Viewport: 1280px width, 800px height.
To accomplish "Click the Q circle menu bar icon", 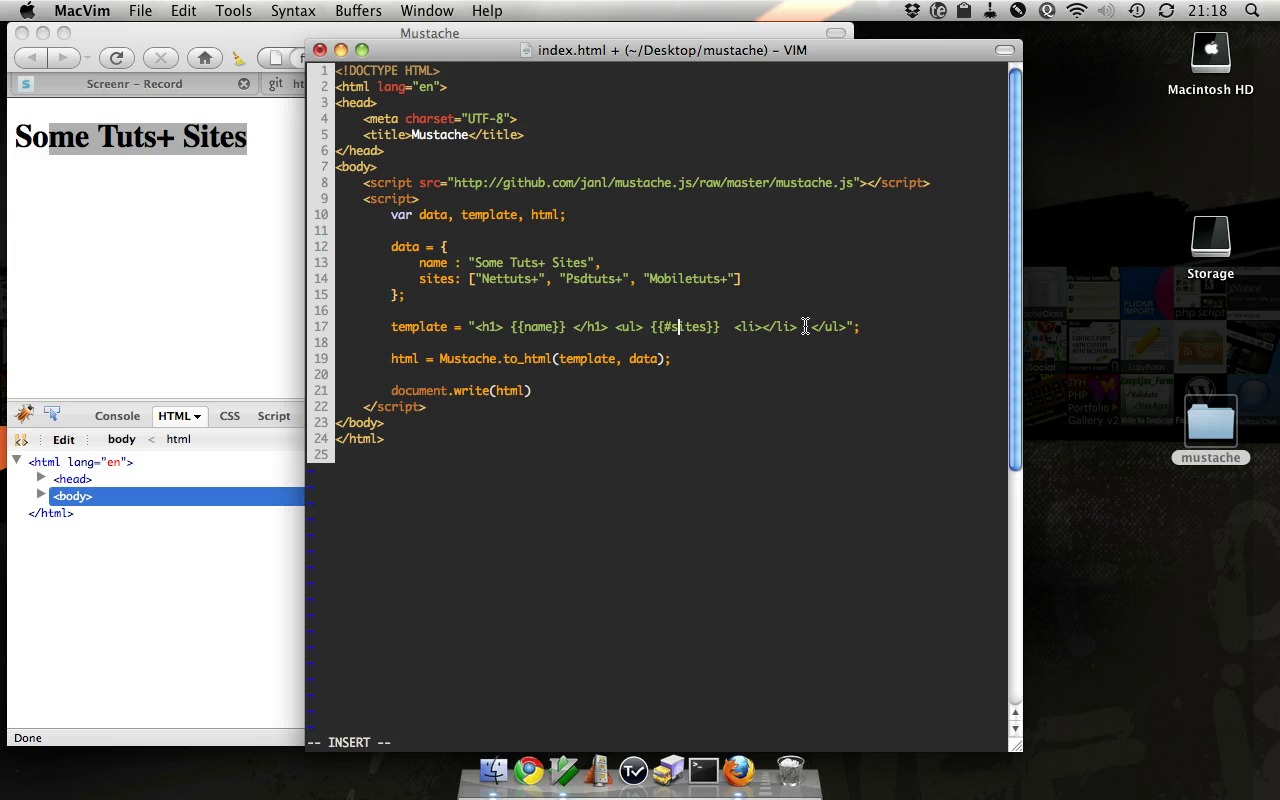I will click(1047, 10).
